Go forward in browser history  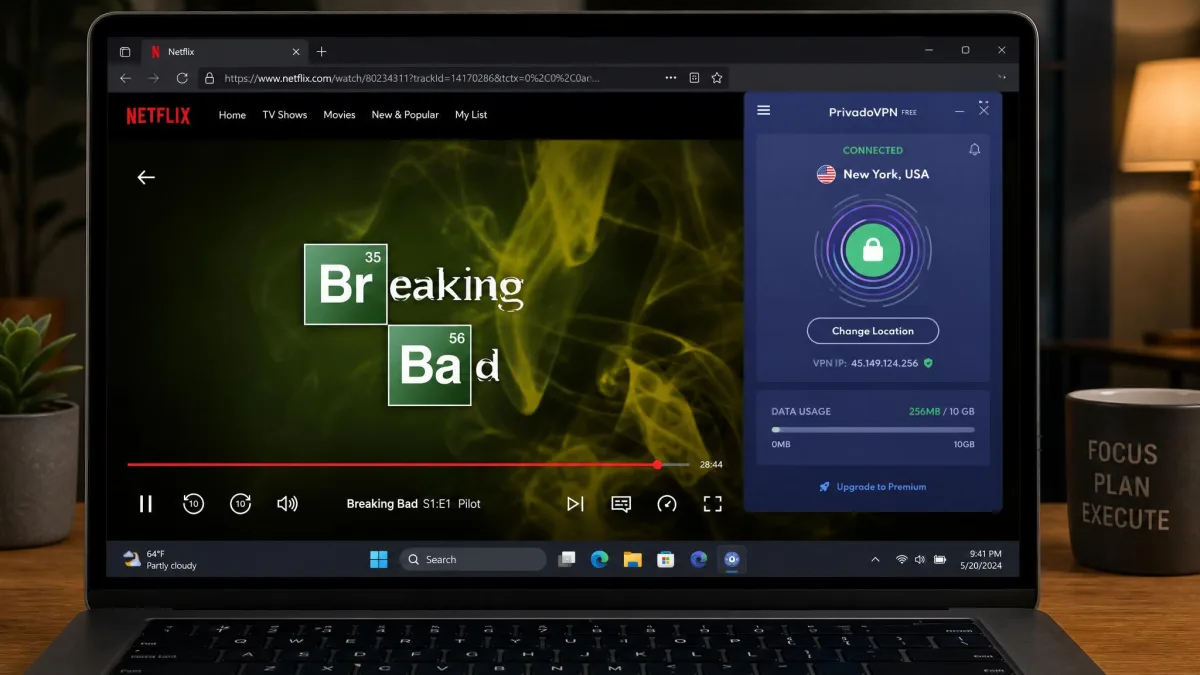(153, 78)
